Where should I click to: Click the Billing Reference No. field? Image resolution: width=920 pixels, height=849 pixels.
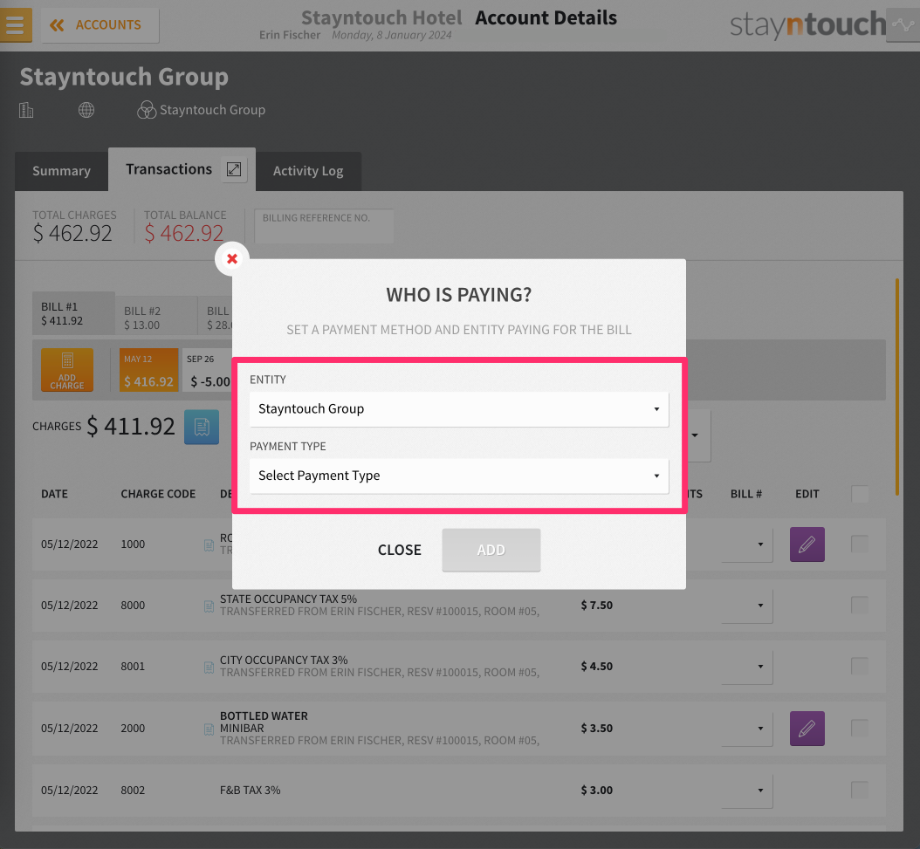[324, 226]
